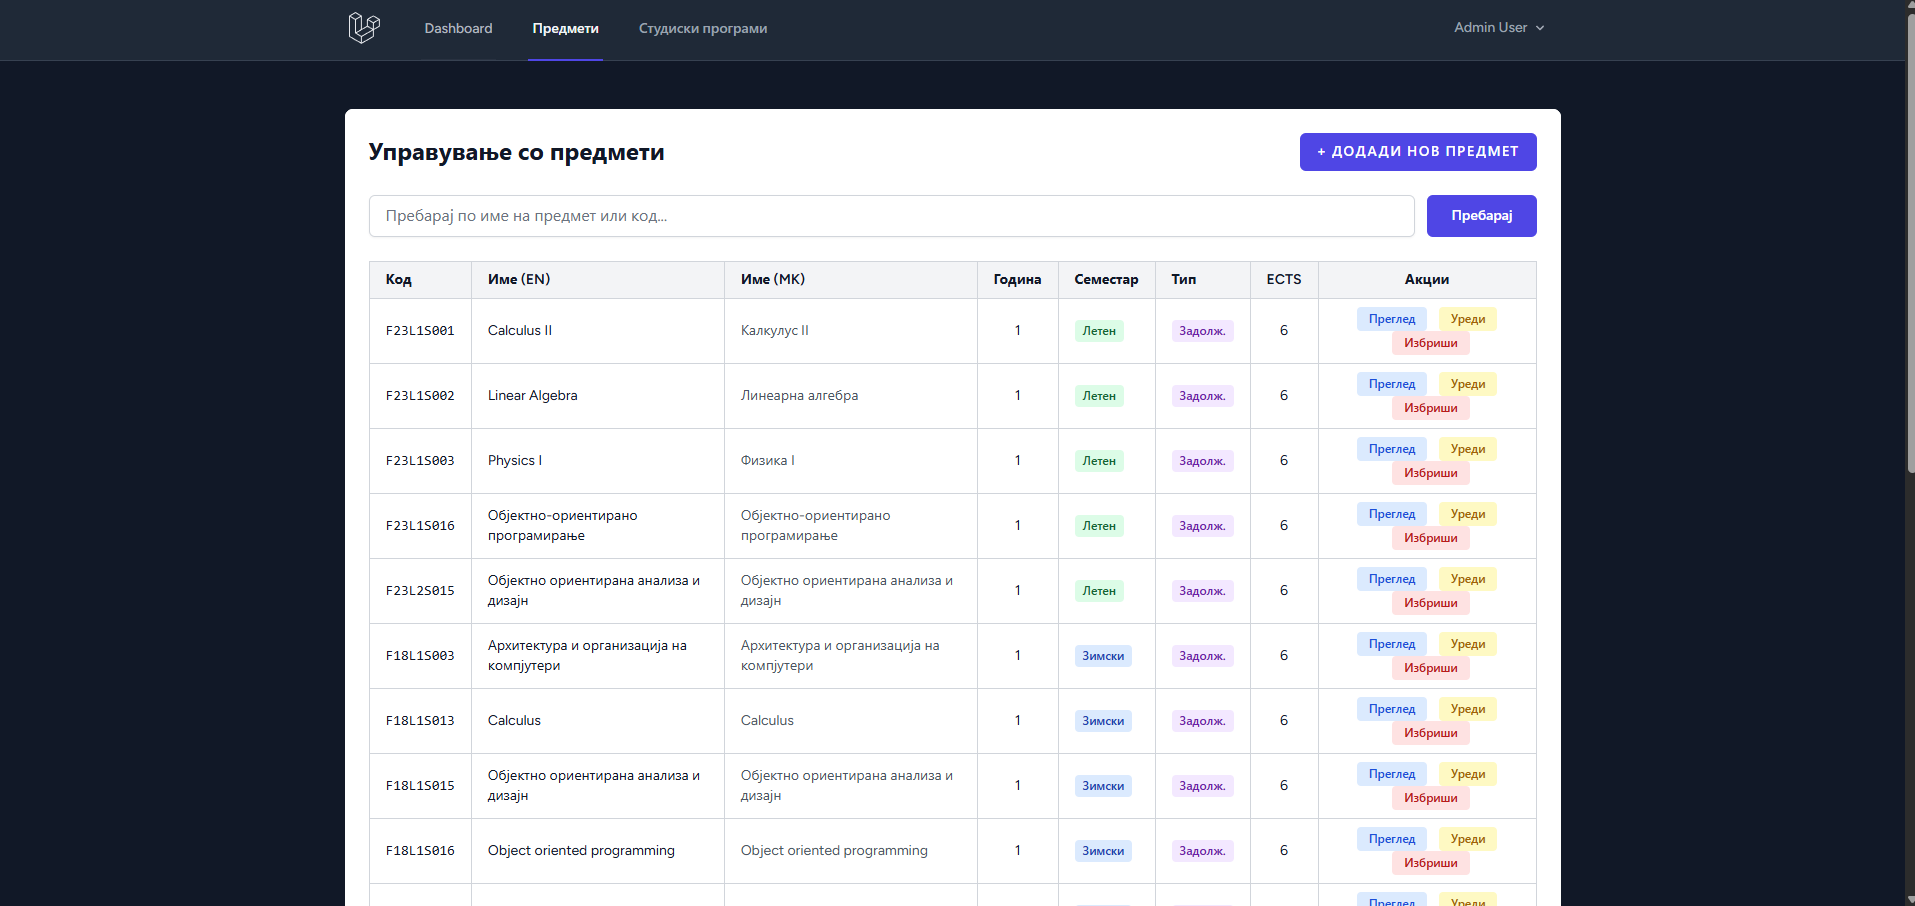Image resolution: width=1915 pixels, height=906 pixels.
Task: Select the Предмети navigation tab
Action: (565, 28)
